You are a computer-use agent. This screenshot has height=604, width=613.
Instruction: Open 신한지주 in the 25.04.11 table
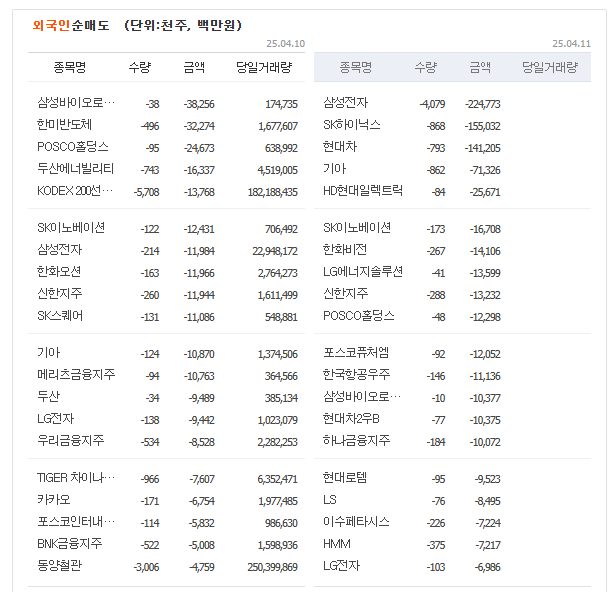tap(346, 294)
